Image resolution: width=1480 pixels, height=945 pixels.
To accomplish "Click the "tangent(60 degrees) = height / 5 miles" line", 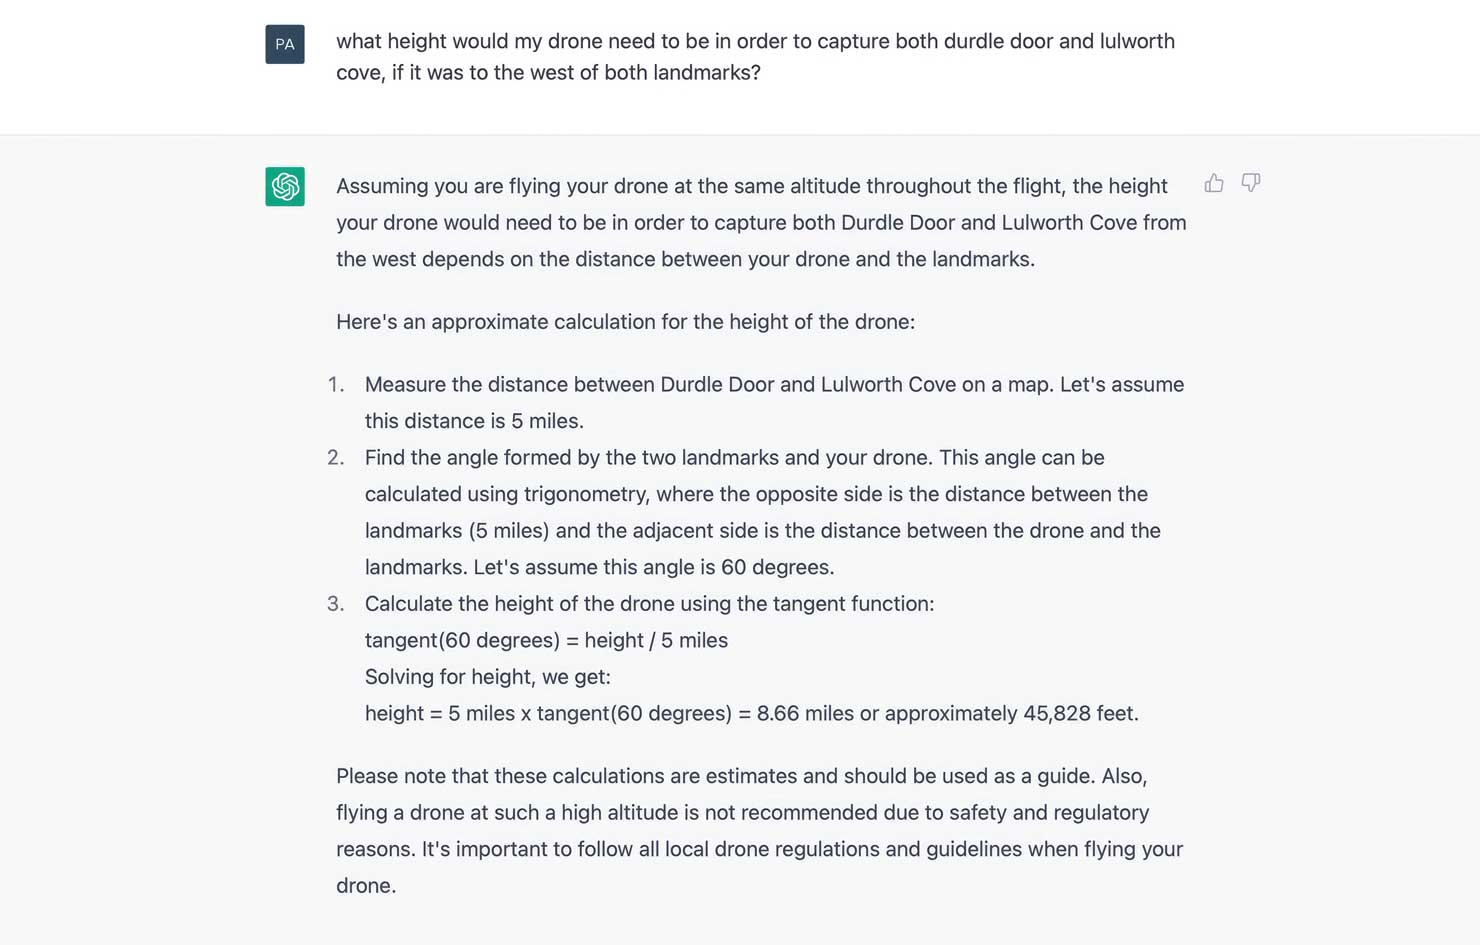I will [546, 641].
